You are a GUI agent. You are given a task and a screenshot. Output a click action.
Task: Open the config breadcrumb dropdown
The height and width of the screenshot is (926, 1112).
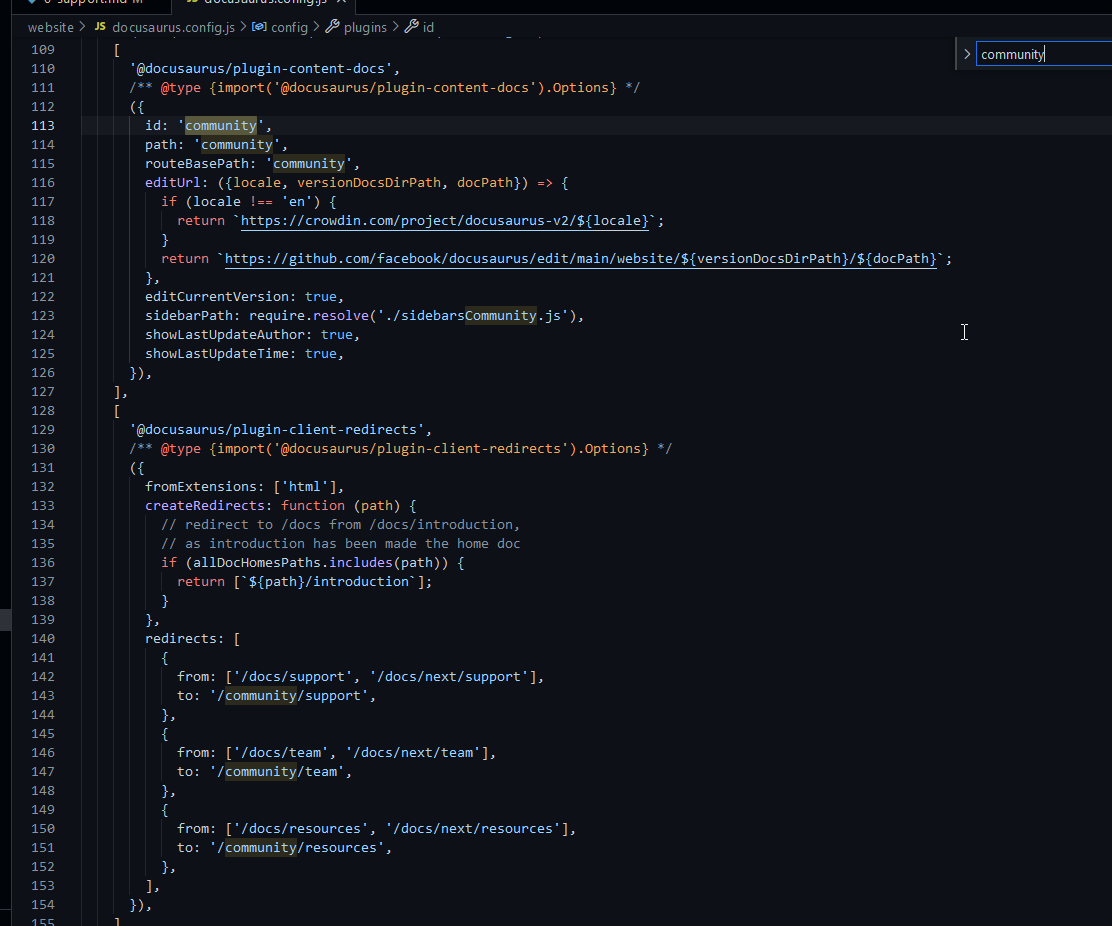(289, 27)
